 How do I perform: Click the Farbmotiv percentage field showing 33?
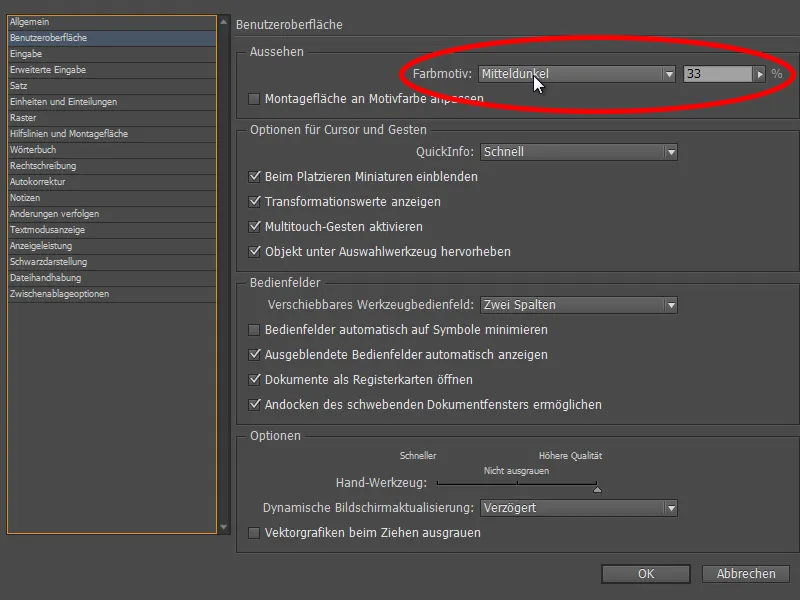(x=717, y=74)
